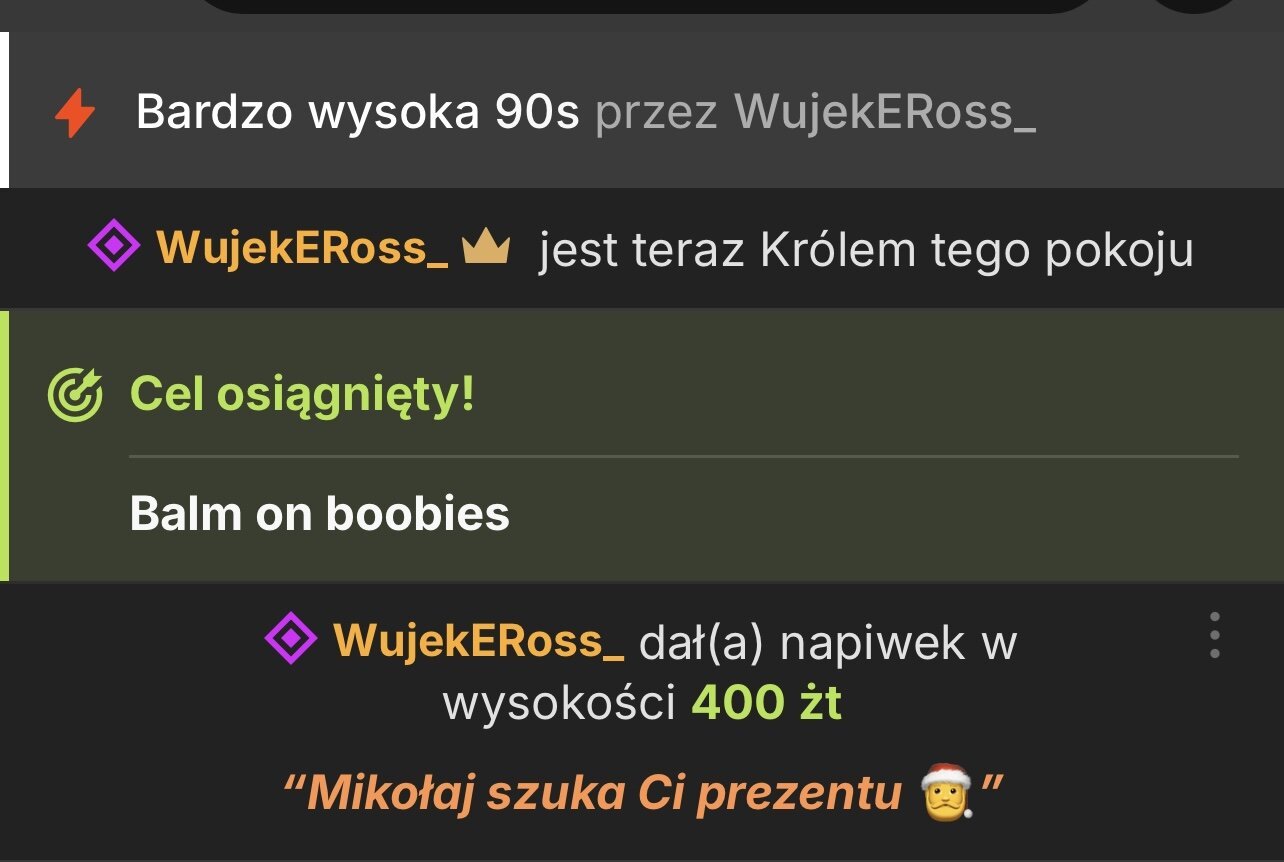Viewport: 1284px width, 862px height.
Task: Click the 'Balm on boobies' goal text
Action: coord(320,514)
